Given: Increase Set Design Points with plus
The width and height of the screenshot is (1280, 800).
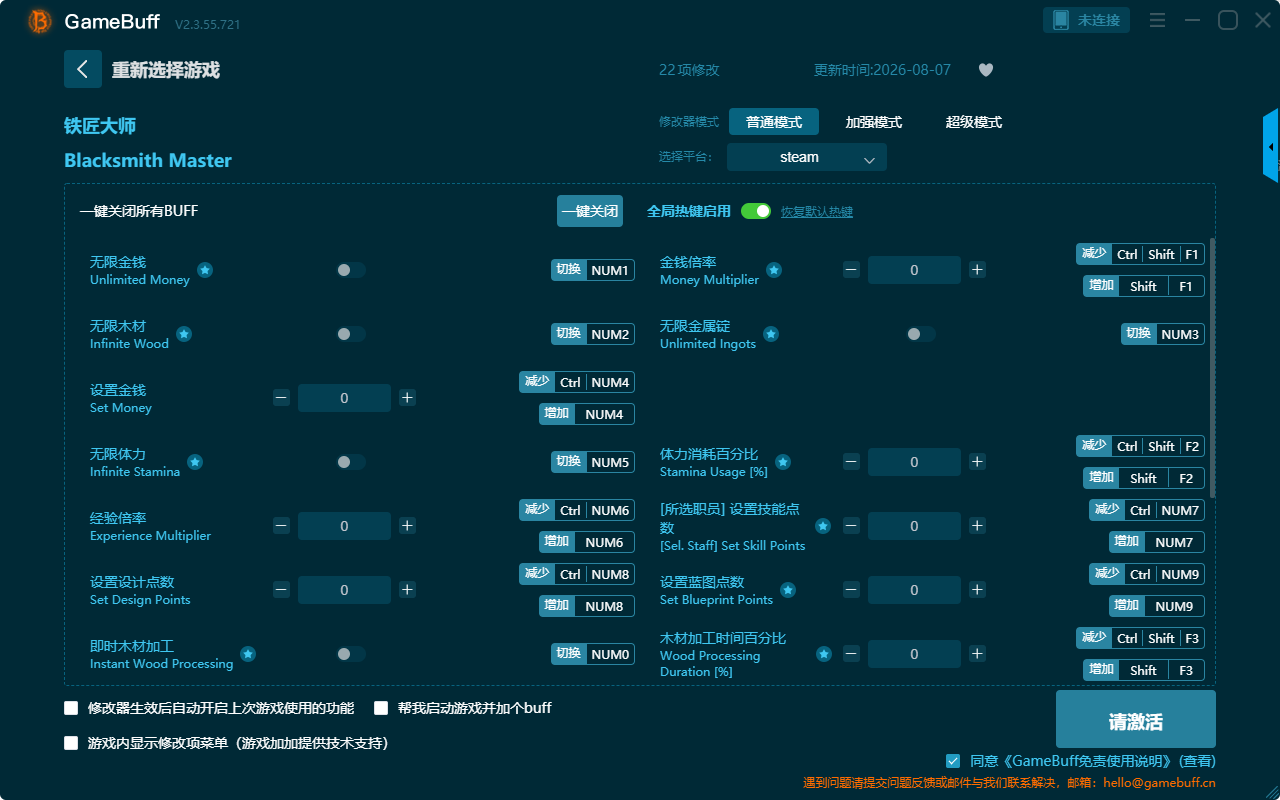Looking at the screenshot, I should pos(407,590).
